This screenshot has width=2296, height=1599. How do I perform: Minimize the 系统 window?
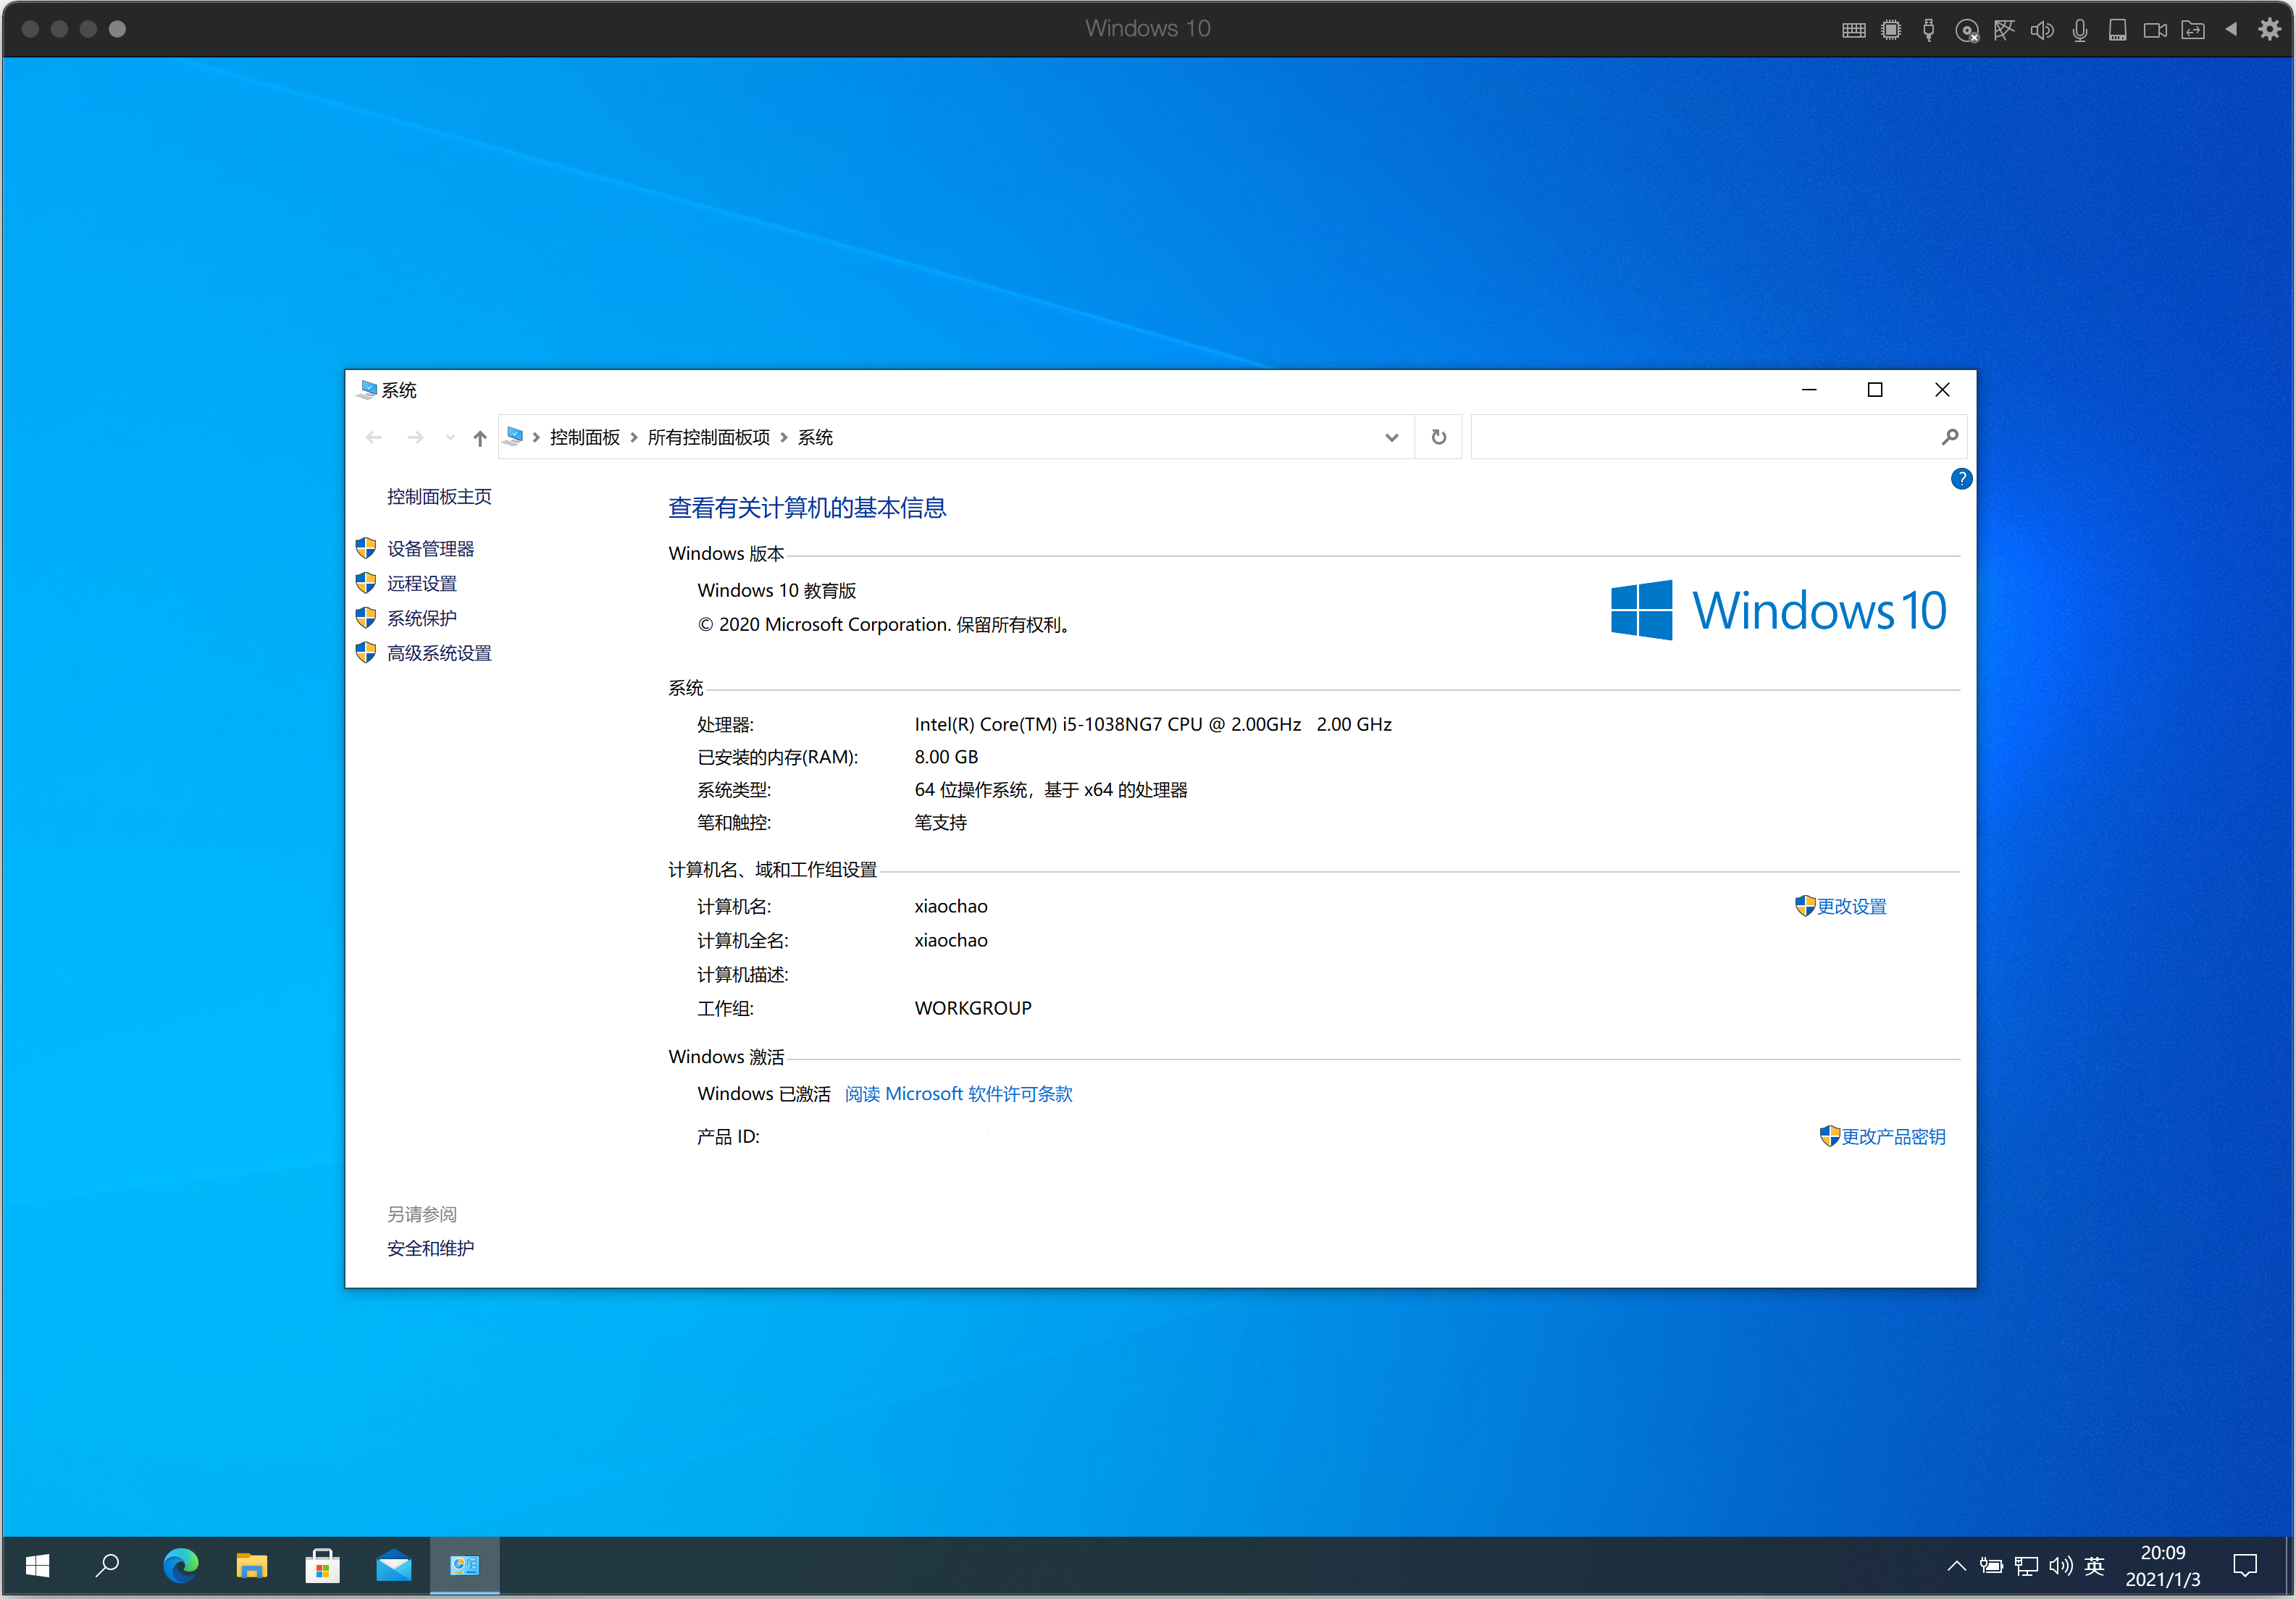point(1808,390)
